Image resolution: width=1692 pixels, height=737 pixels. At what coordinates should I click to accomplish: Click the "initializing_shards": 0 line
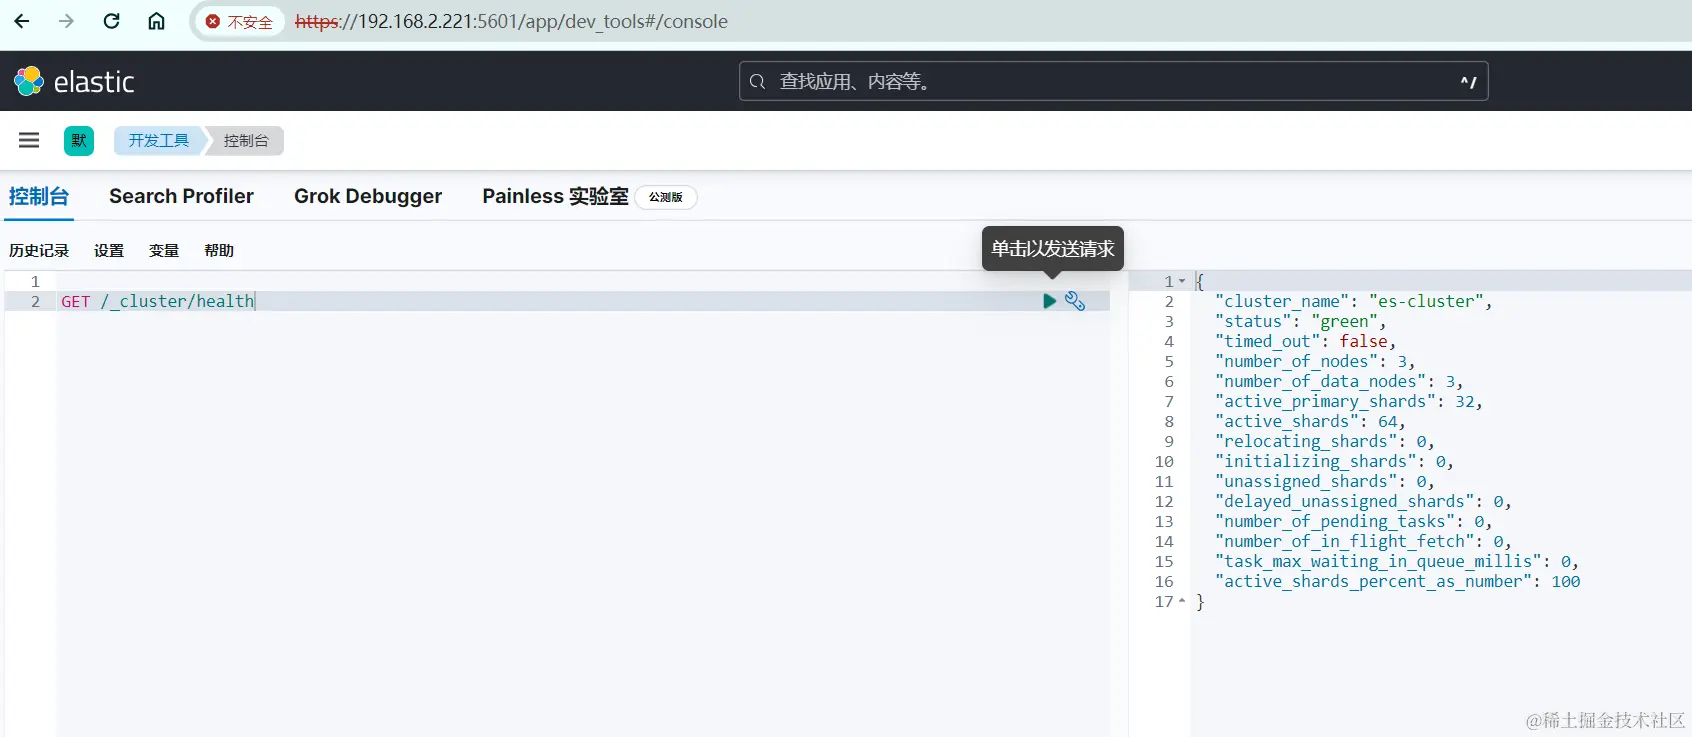1334,461
